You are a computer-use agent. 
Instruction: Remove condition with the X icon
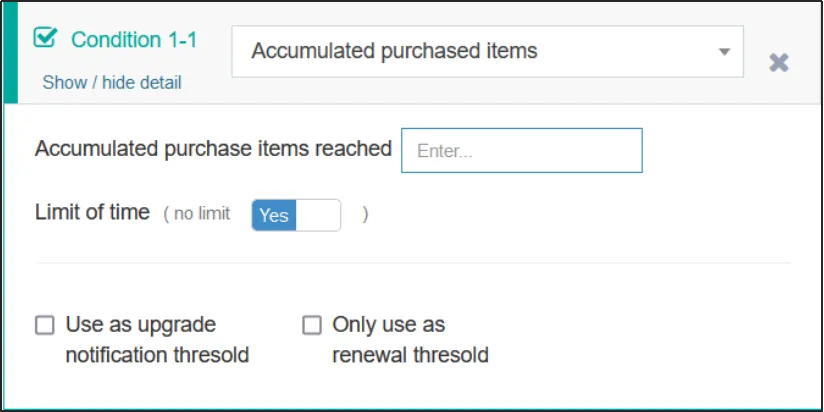point(779,62)
